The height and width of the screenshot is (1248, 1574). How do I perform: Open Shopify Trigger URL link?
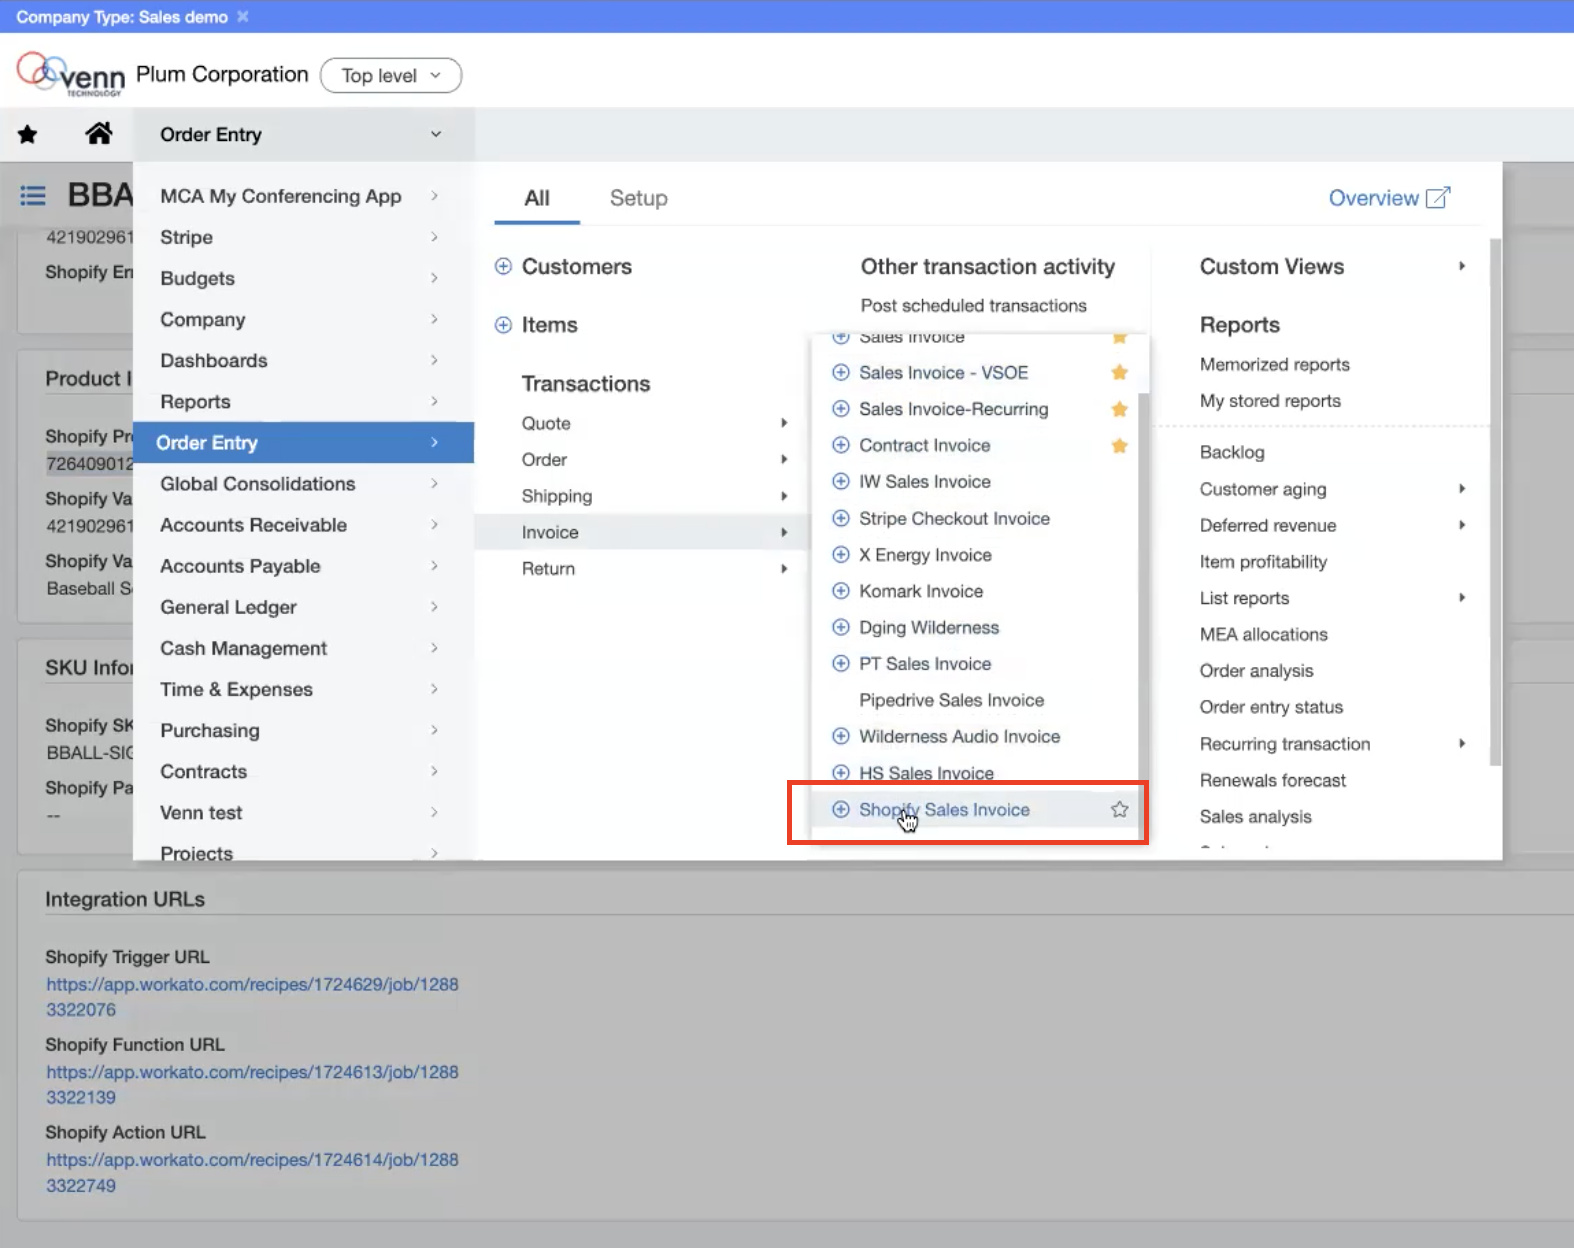click(252, 997)
